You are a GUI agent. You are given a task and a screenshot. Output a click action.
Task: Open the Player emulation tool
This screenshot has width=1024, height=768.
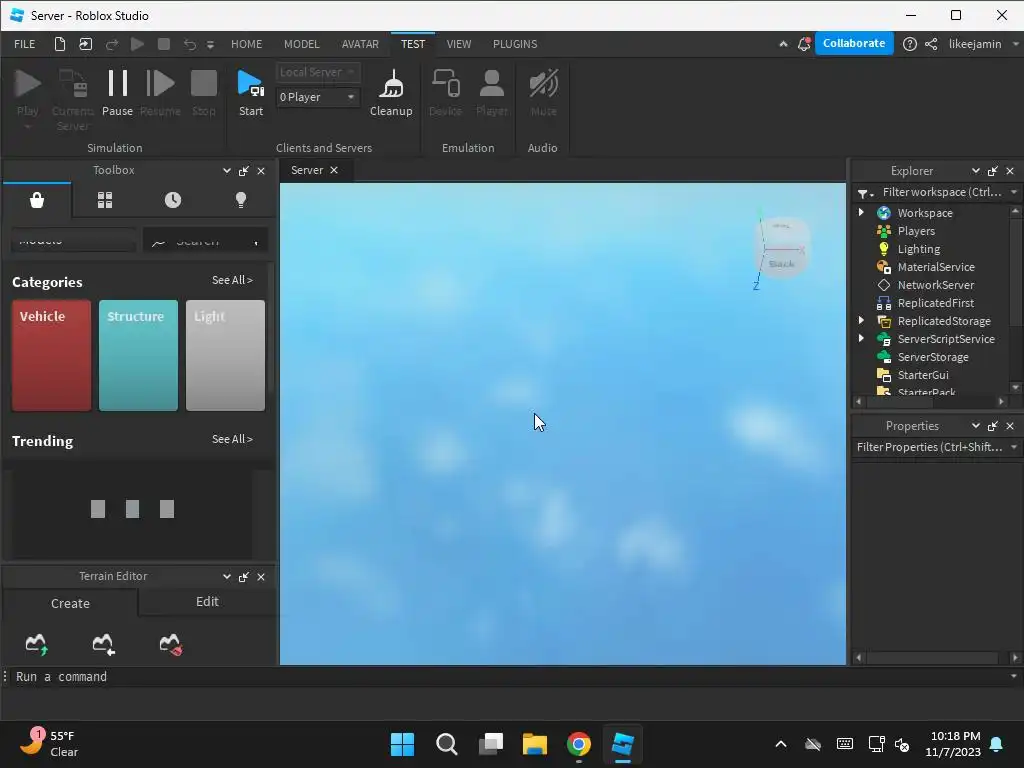point(492,93)
